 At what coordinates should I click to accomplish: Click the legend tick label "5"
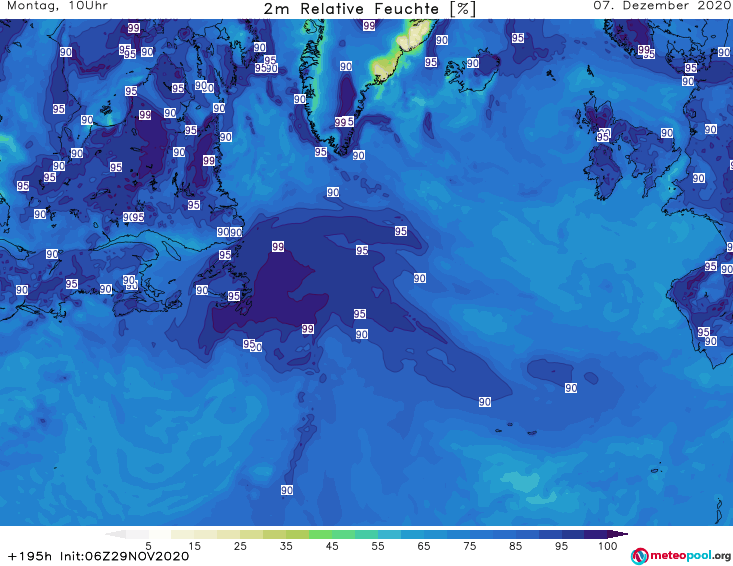pyautogui.click(x=148, y=546)
